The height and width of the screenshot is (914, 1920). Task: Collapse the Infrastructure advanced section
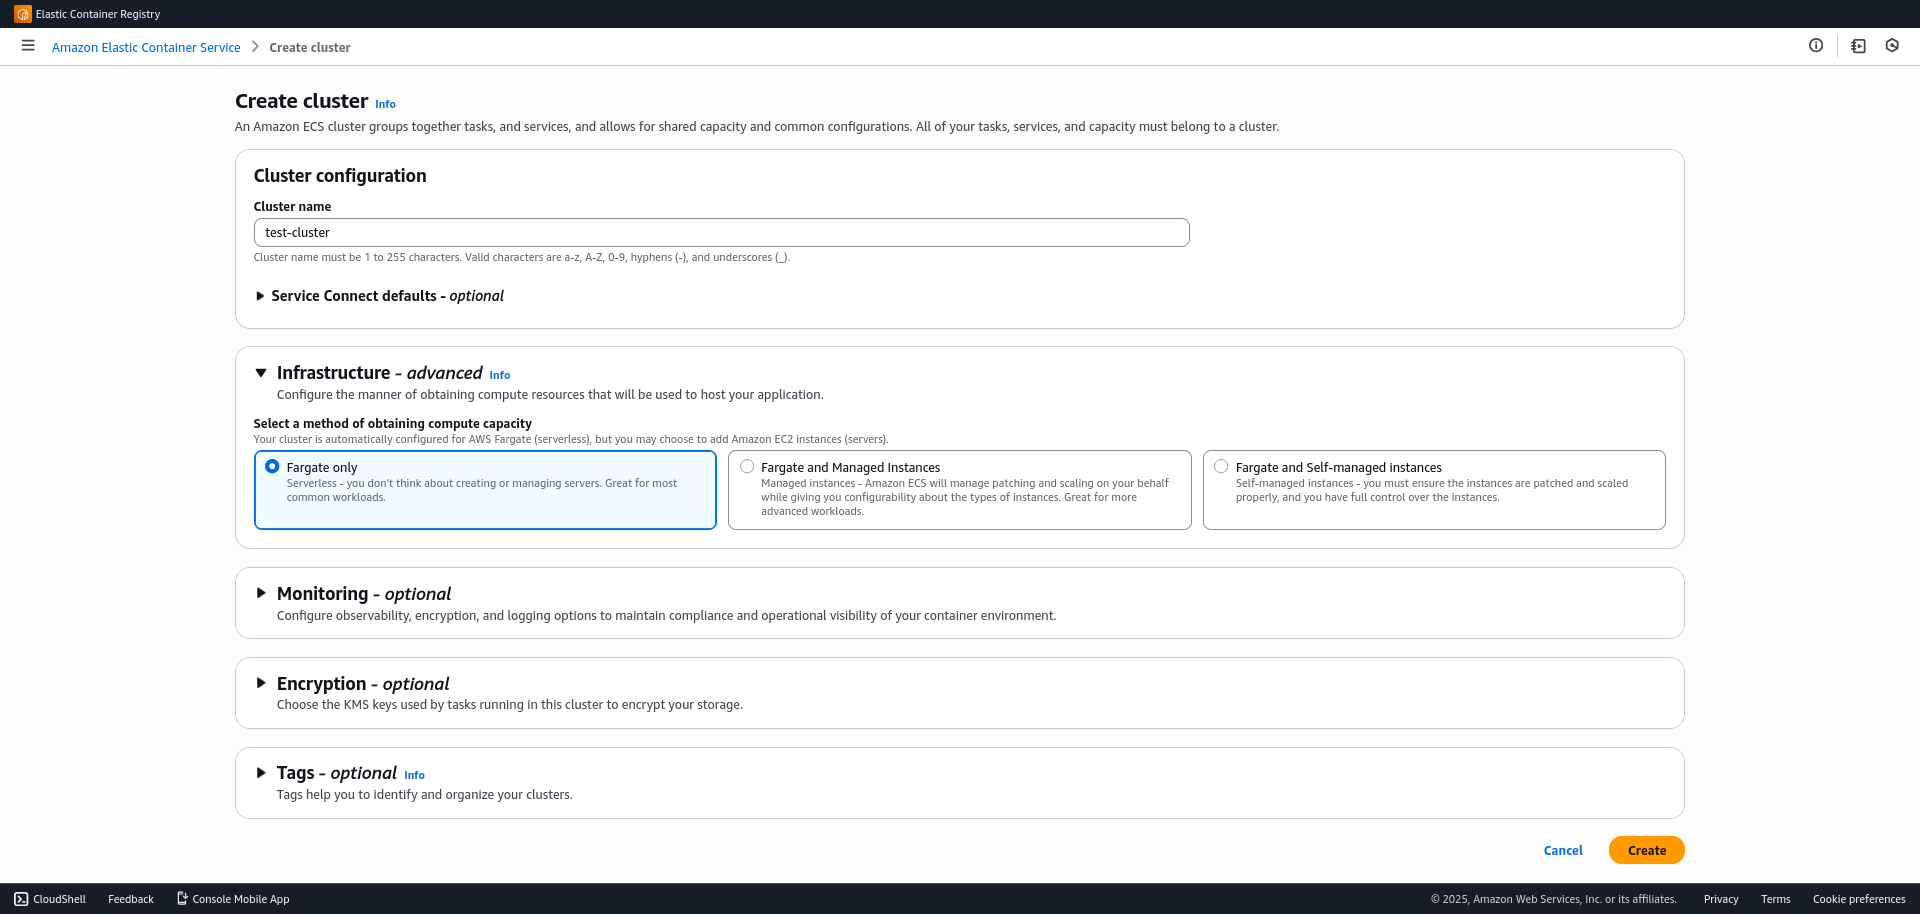[x=261, y=373]
